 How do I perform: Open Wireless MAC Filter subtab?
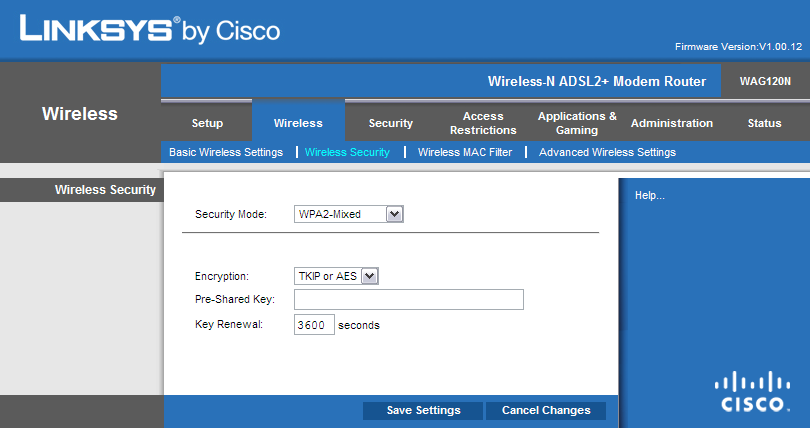pos(465,152)
